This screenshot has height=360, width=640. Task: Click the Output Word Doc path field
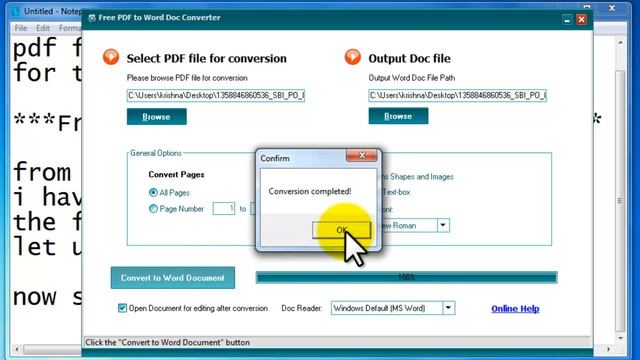[x=458, y=96]
